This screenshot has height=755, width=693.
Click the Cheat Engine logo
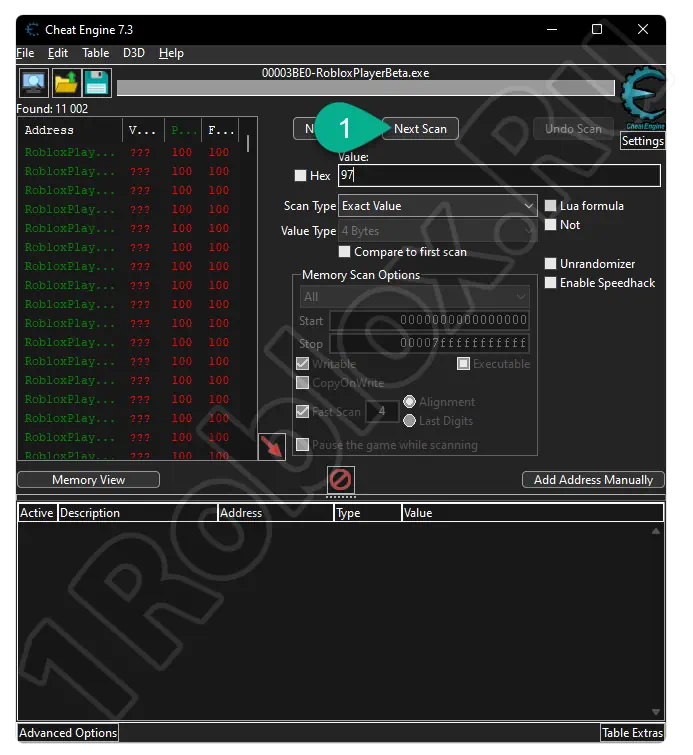pos(643,99)
